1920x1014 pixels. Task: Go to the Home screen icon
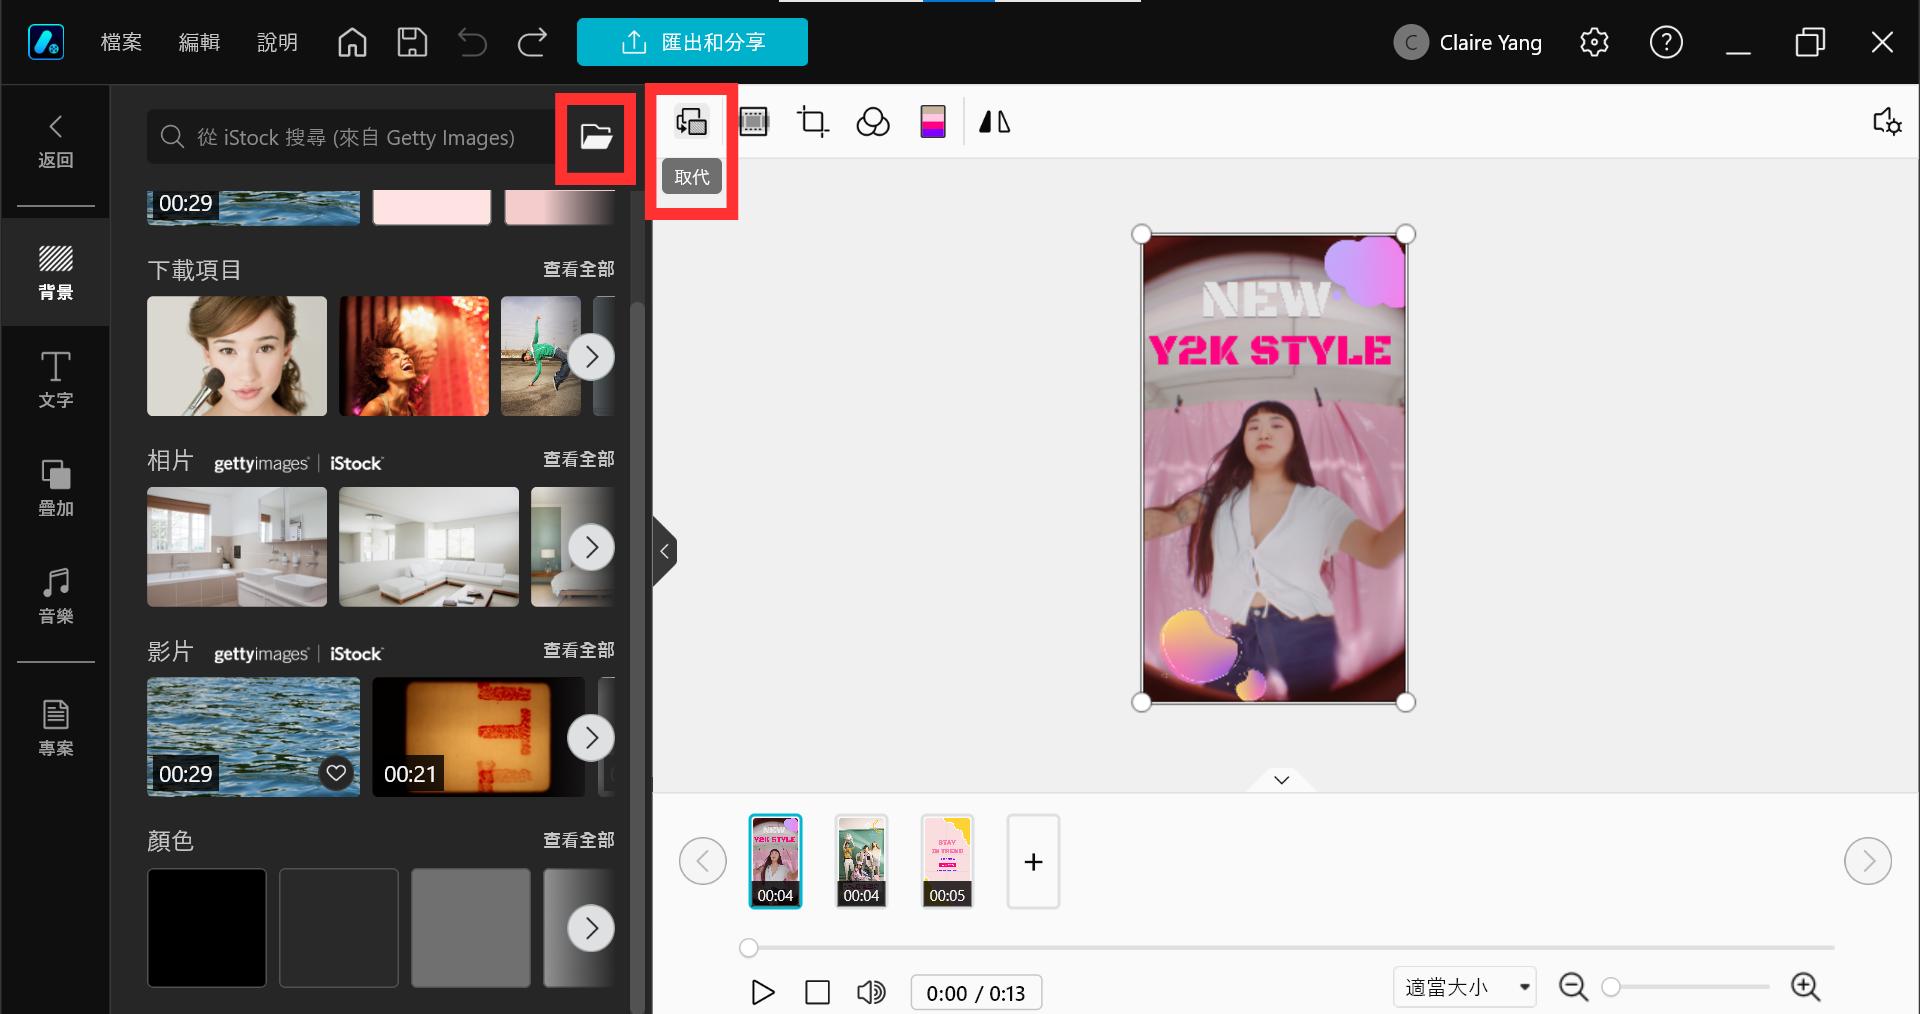(352, 42)
